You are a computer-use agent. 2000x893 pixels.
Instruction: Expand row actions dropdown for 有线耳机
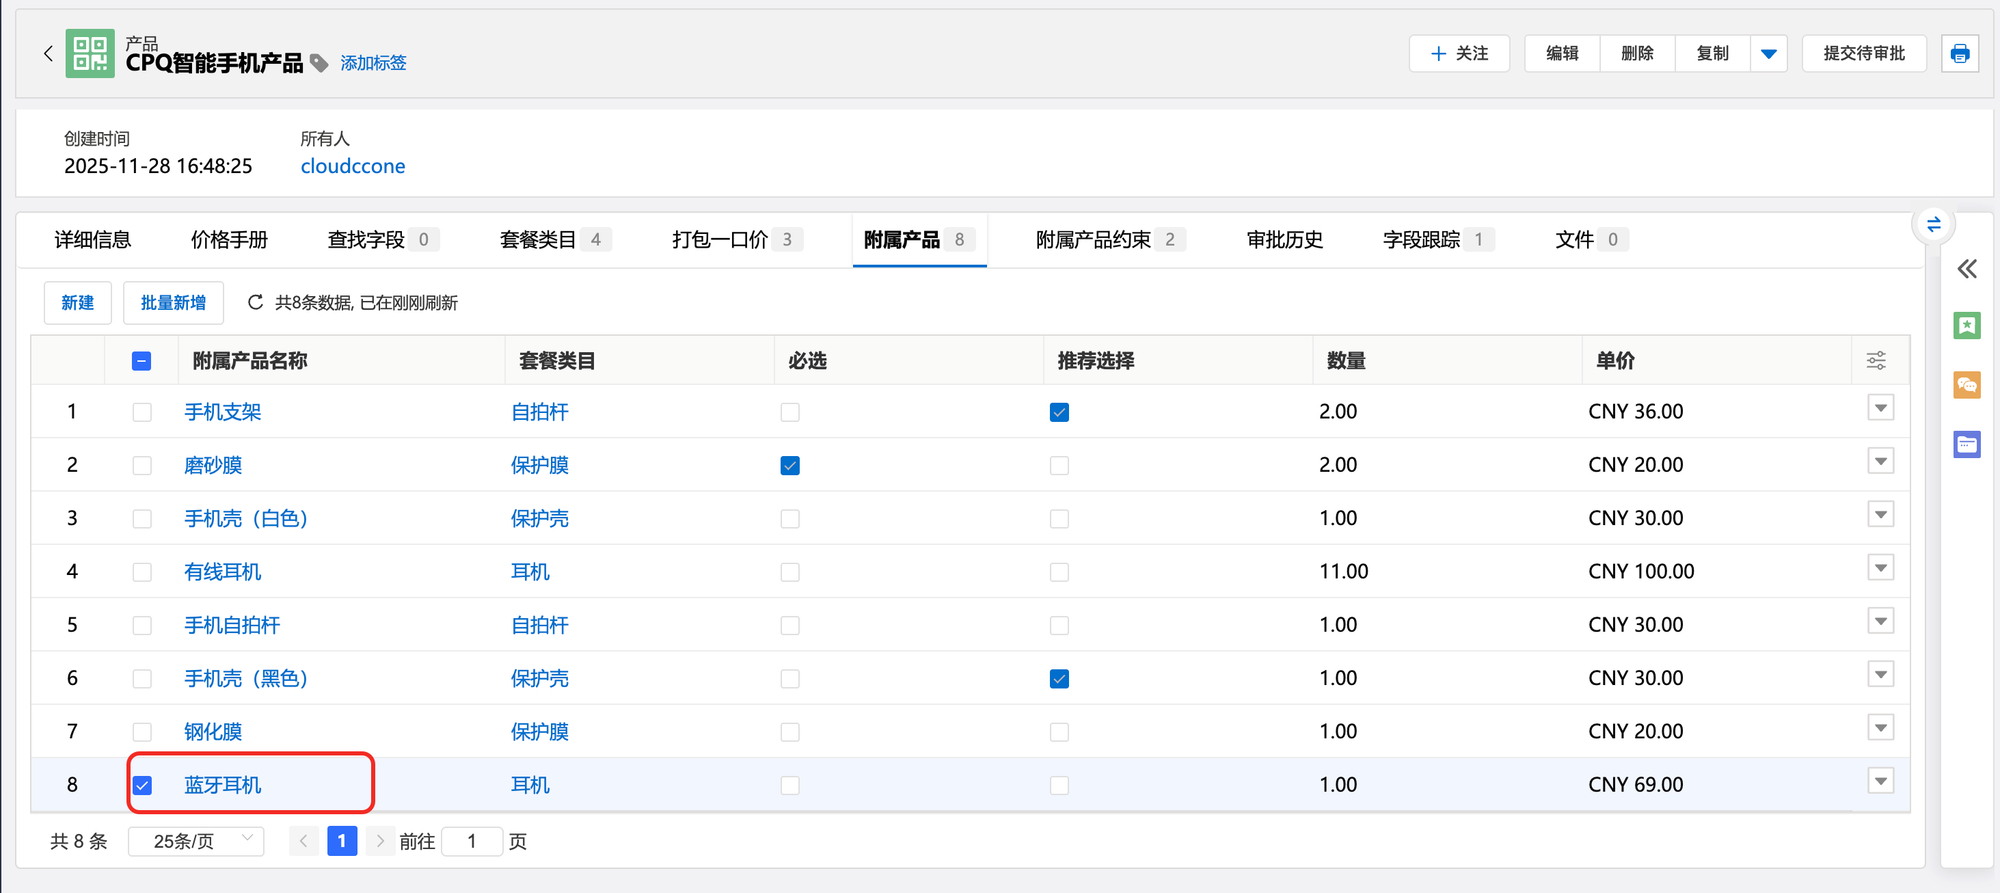[1880, 569]
